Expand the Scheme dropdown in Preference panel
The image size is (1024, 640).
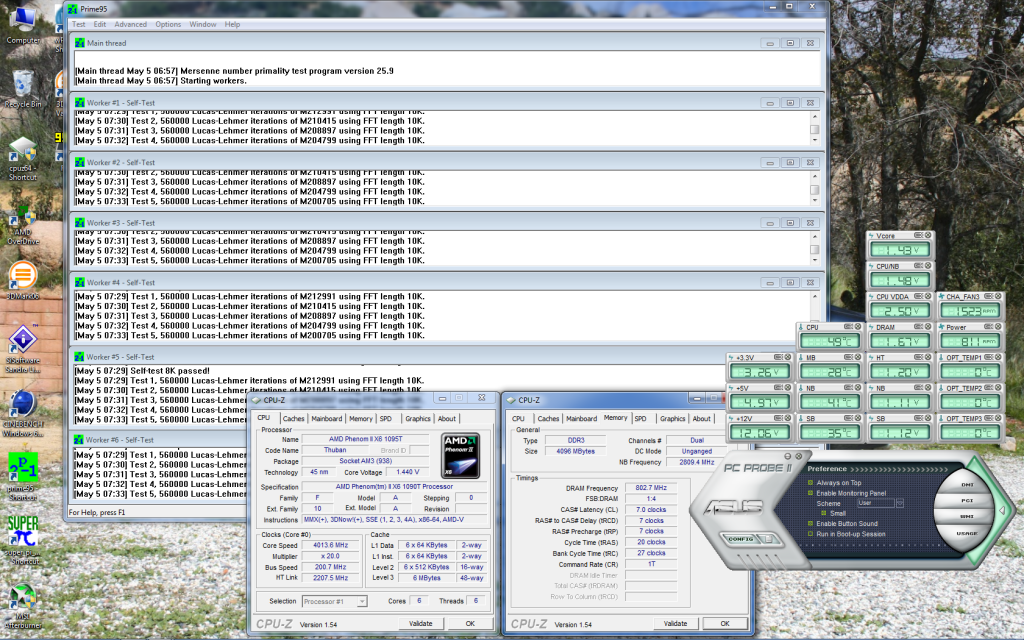899,503
